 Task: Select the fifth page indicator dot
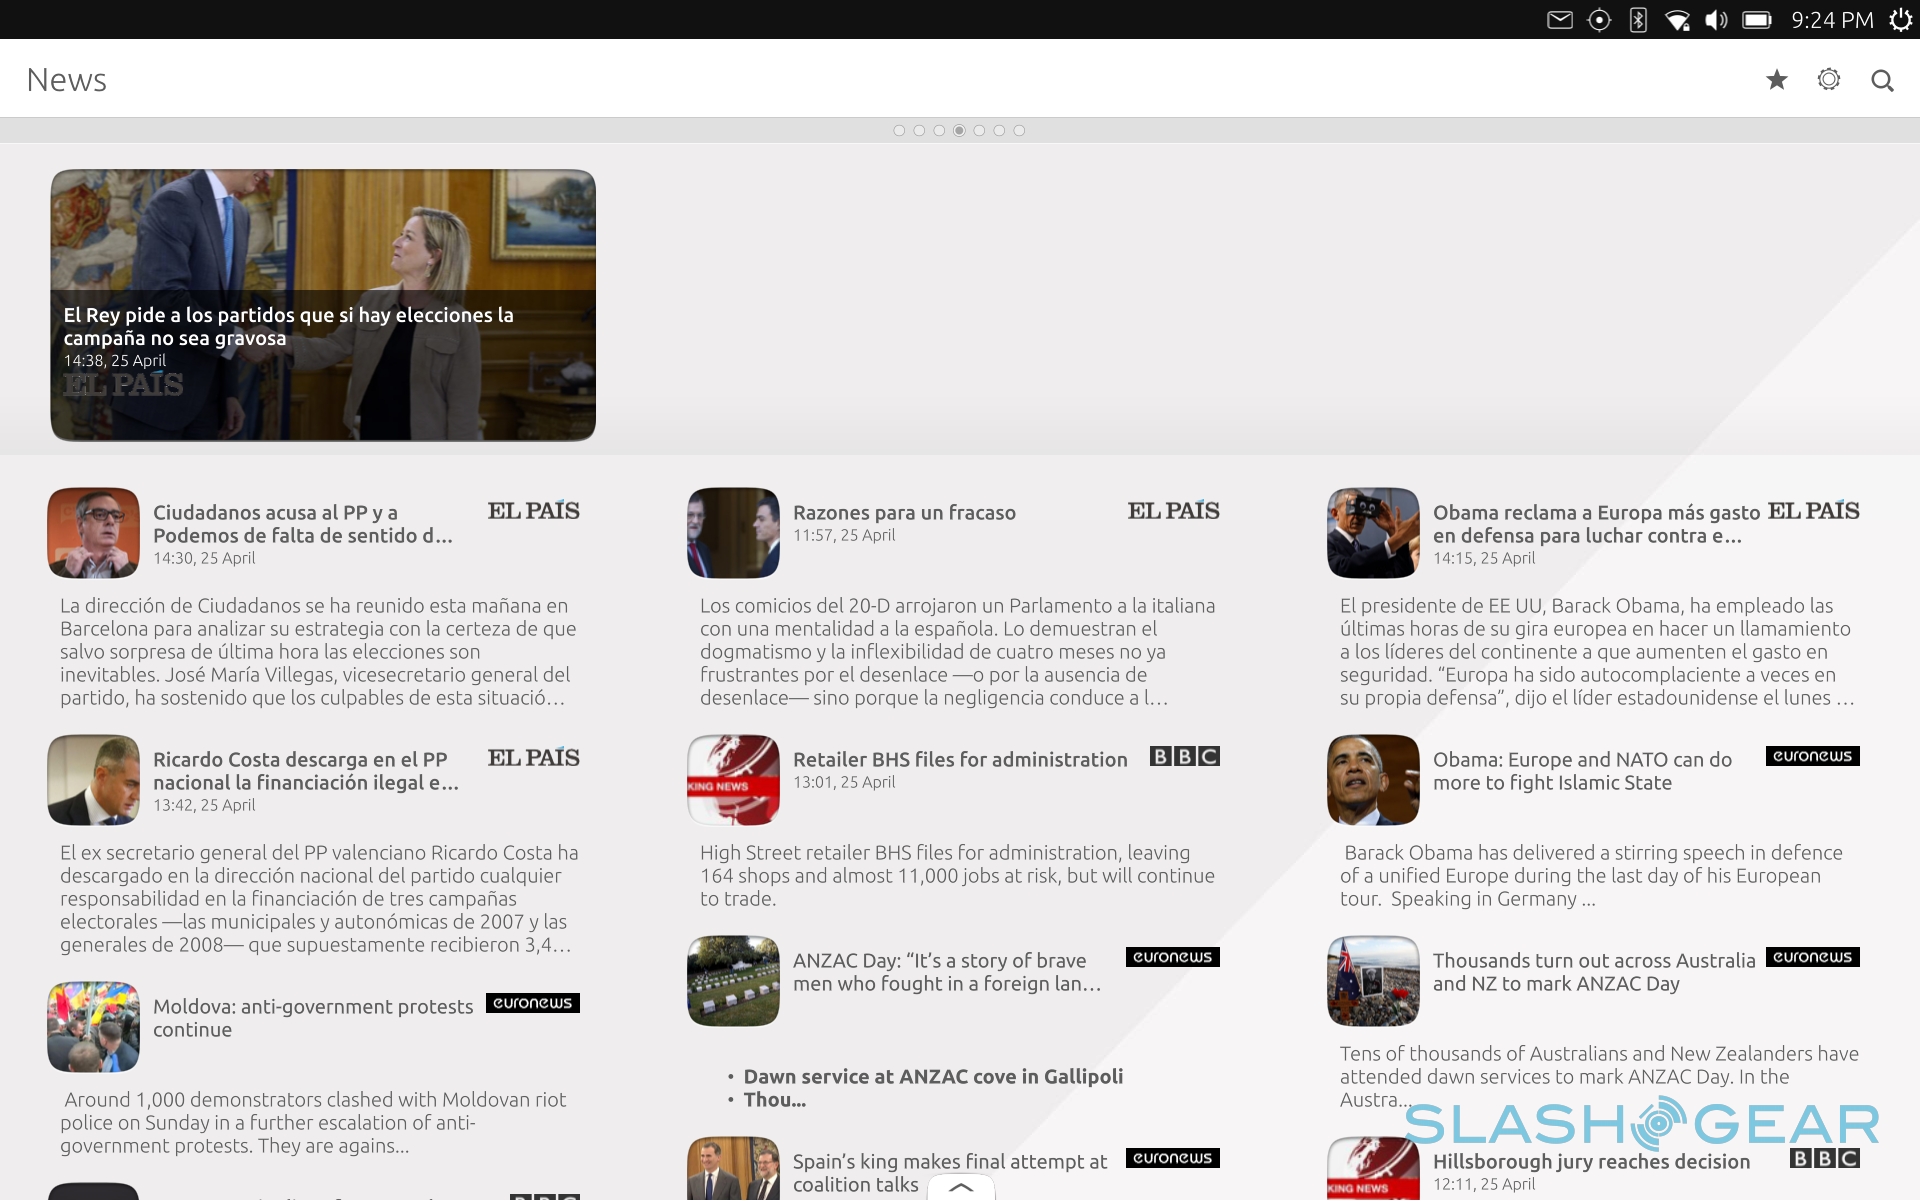point(979,130)
